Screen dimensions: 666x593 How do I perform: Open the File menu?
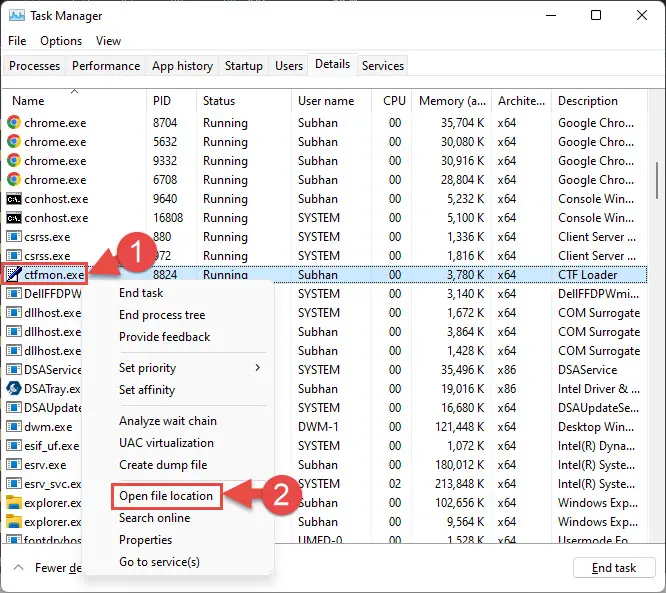(17, 41)
